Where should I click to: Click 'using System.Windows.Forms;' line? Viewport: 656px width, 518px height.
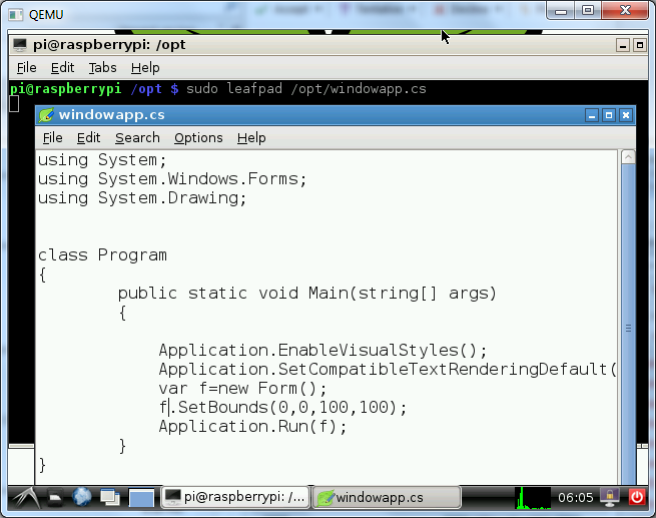tap(172, 180)
